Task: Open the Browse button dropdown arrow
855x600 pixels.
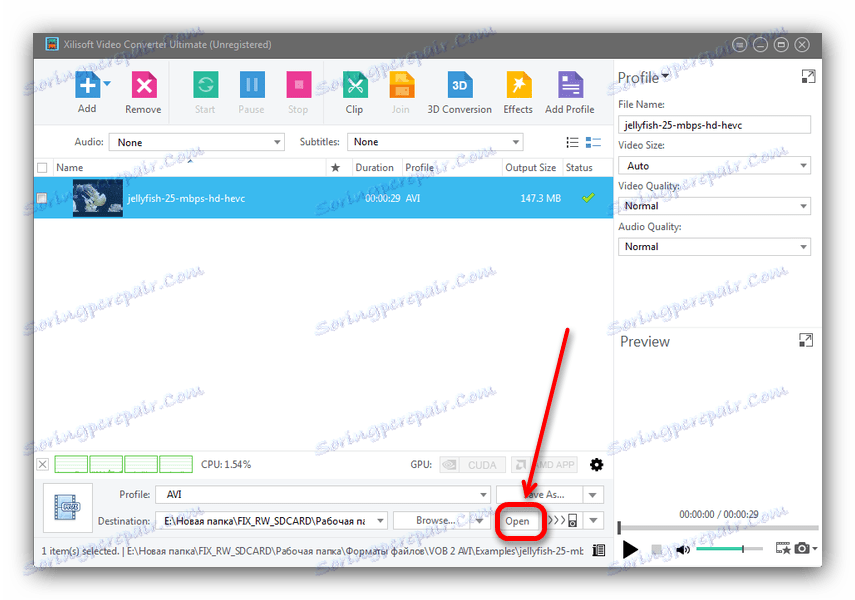Action: [480, 520]
